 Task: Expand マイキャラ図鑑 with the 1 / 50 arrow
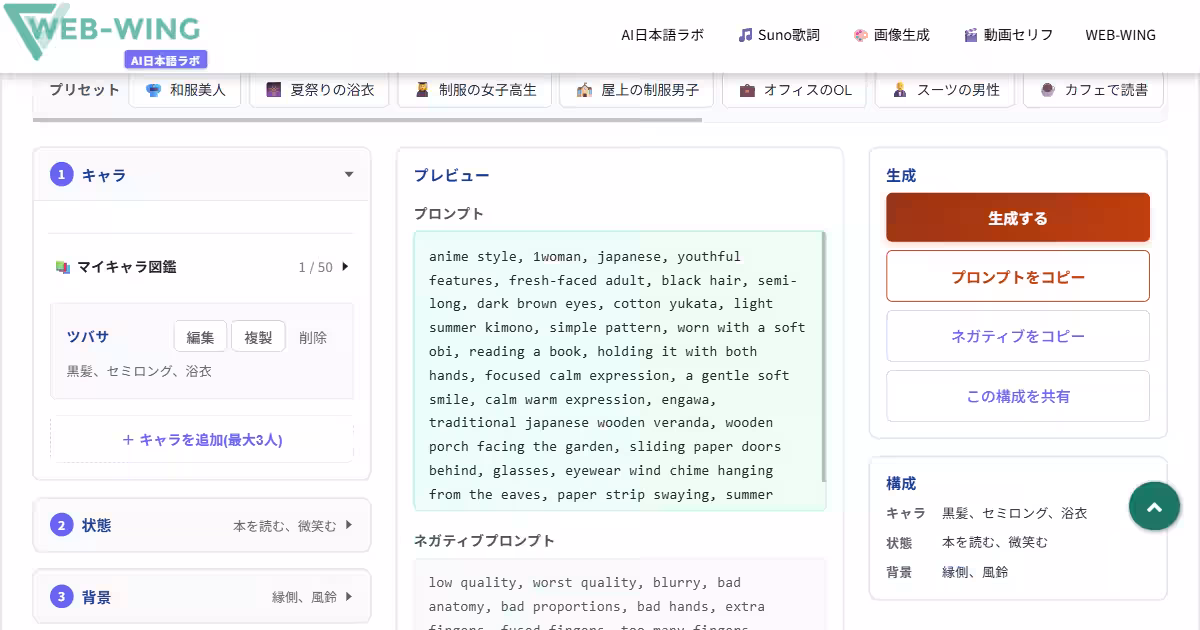coord(345,267)
